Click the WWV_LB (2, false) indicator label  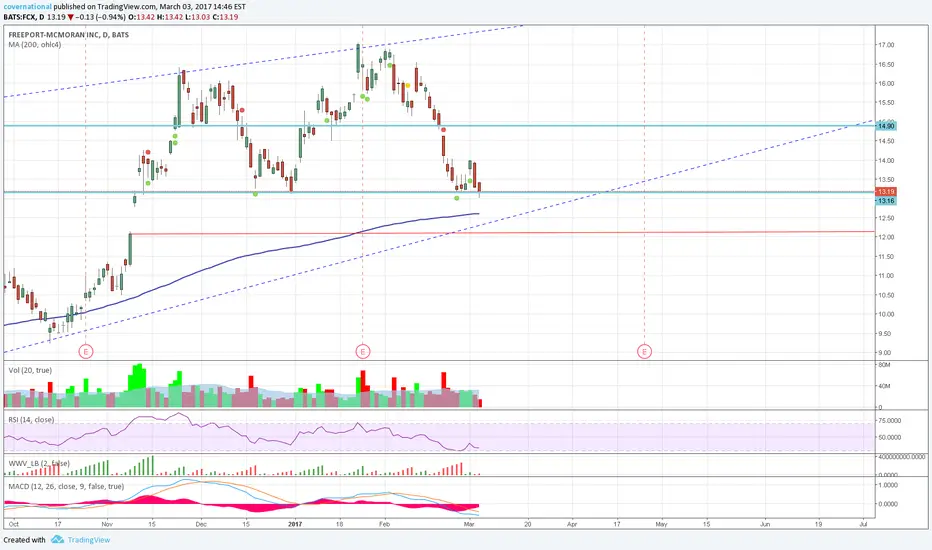tap(39, 463)
